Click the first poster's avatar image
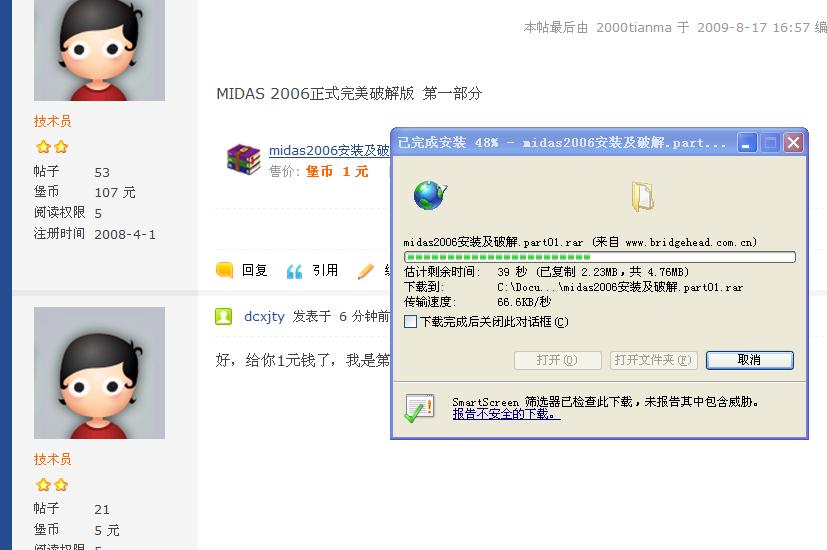 pyautogui.click(x=99, y=50)
